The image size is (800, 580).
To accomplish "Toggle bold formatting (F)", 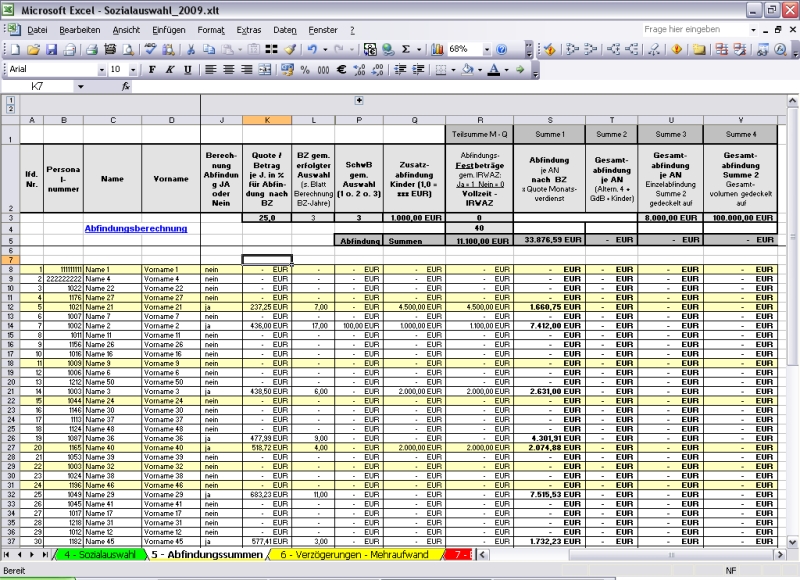I will (152, 69).
